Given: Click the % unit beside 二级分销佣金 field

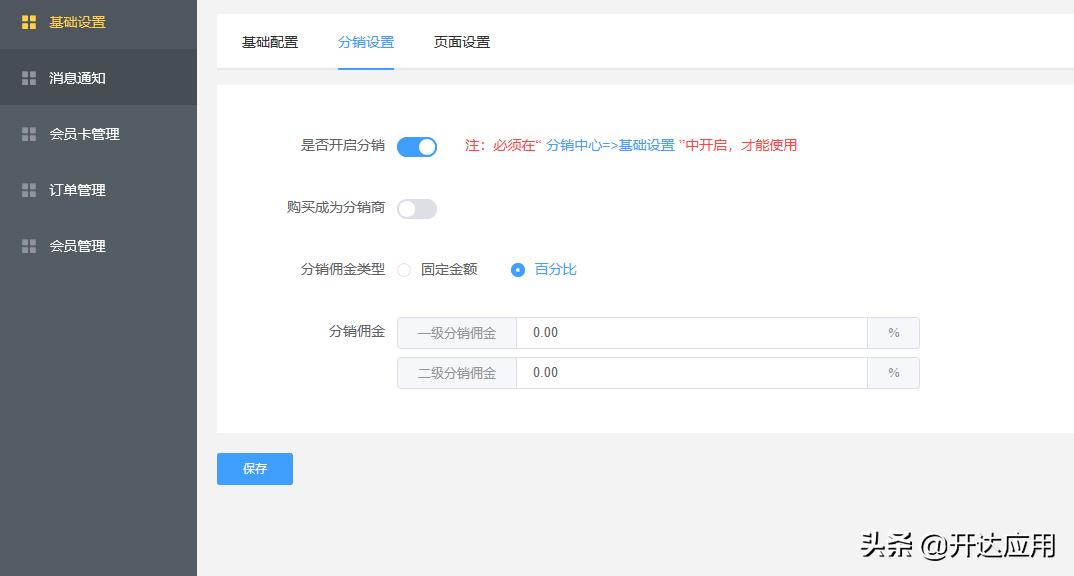Looking at the screenshot, I should click(x=893, y=372).
